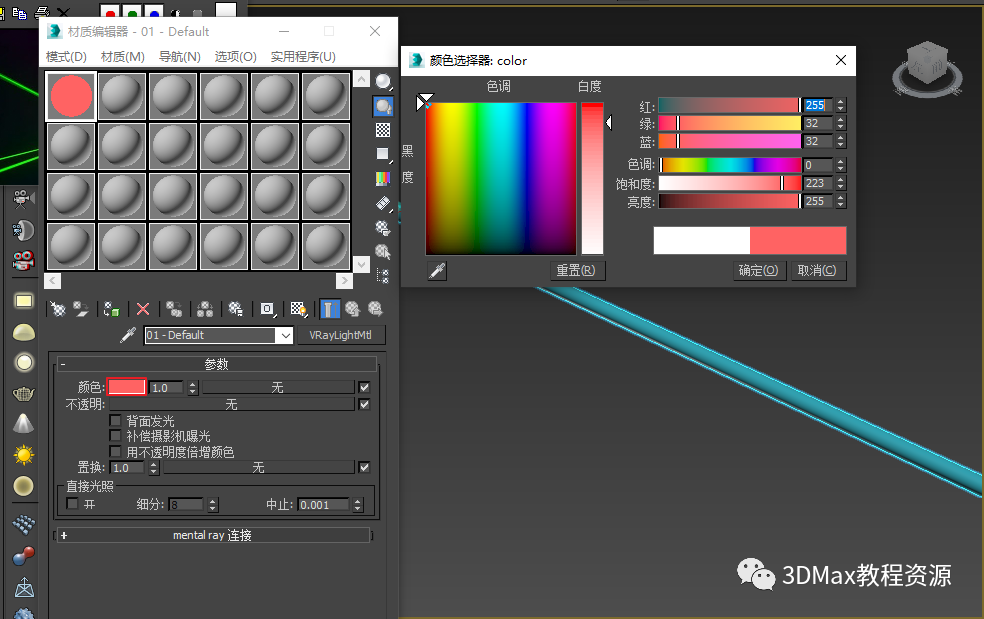984x619 pixels.
Task: Click the red 颜色 swatch in parameters
Action: [x=127, y=387]
